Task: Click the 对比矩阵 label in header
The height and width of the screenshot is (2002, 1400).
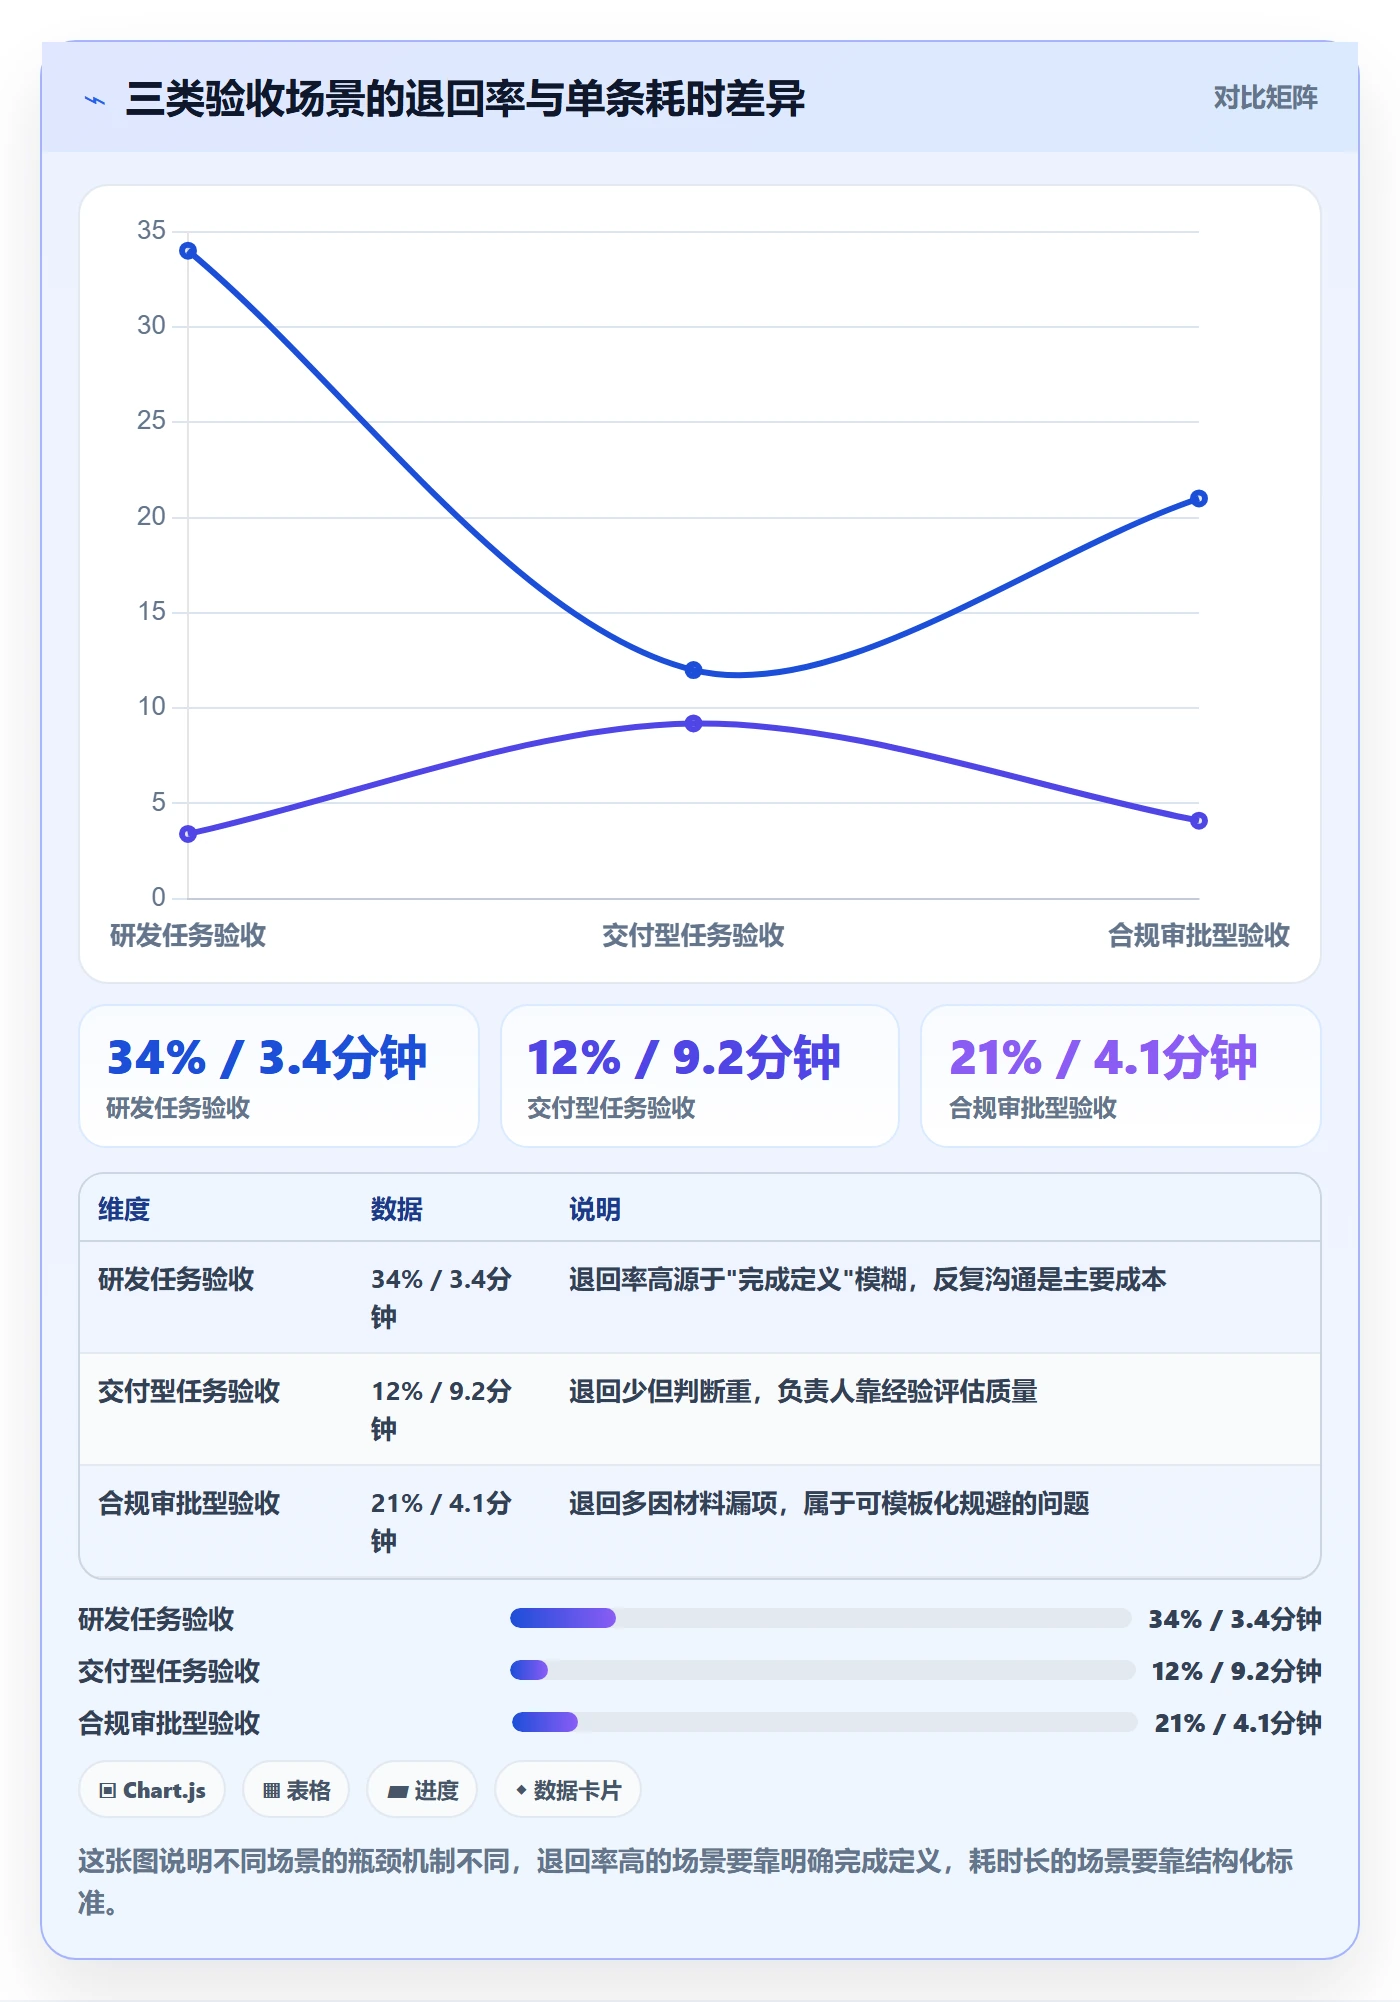Action: 1265,98
